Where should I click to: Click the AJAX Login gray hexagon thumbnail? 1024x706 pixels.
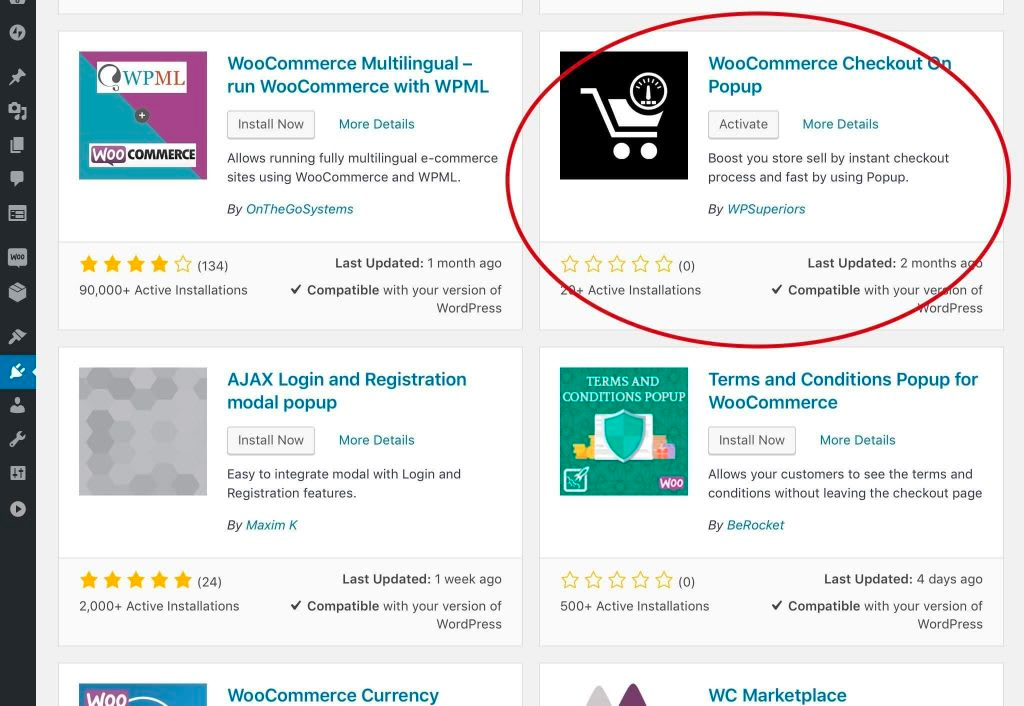(x=143, y=432)
